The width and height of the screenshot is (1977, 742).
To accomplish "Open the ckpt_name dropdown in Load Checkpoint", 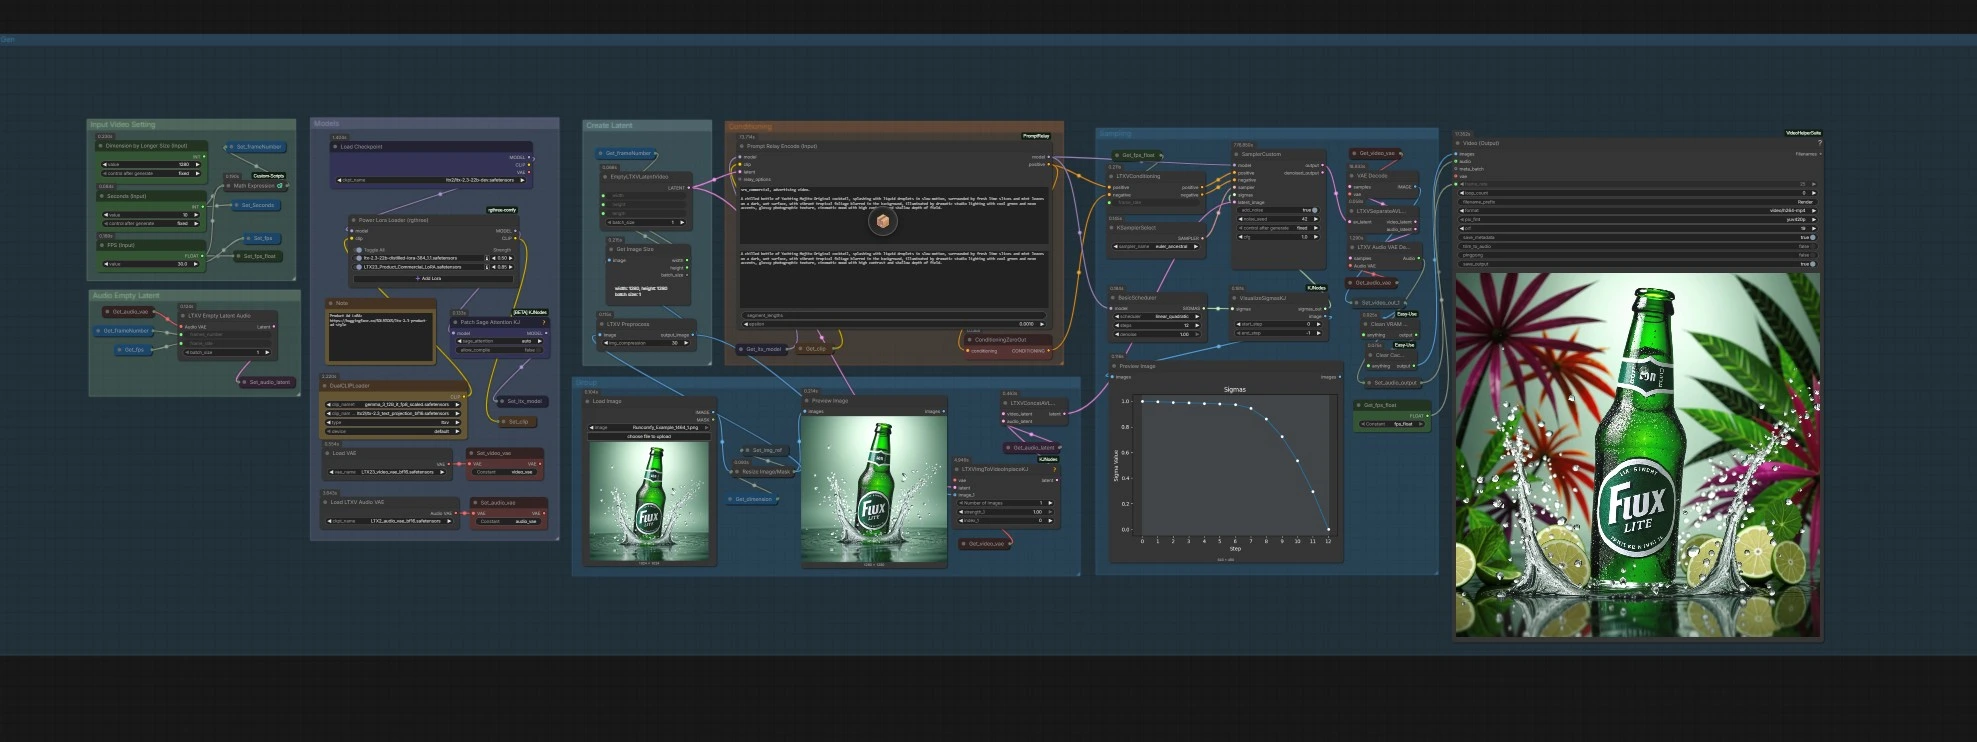I will (x=429, y=180).
